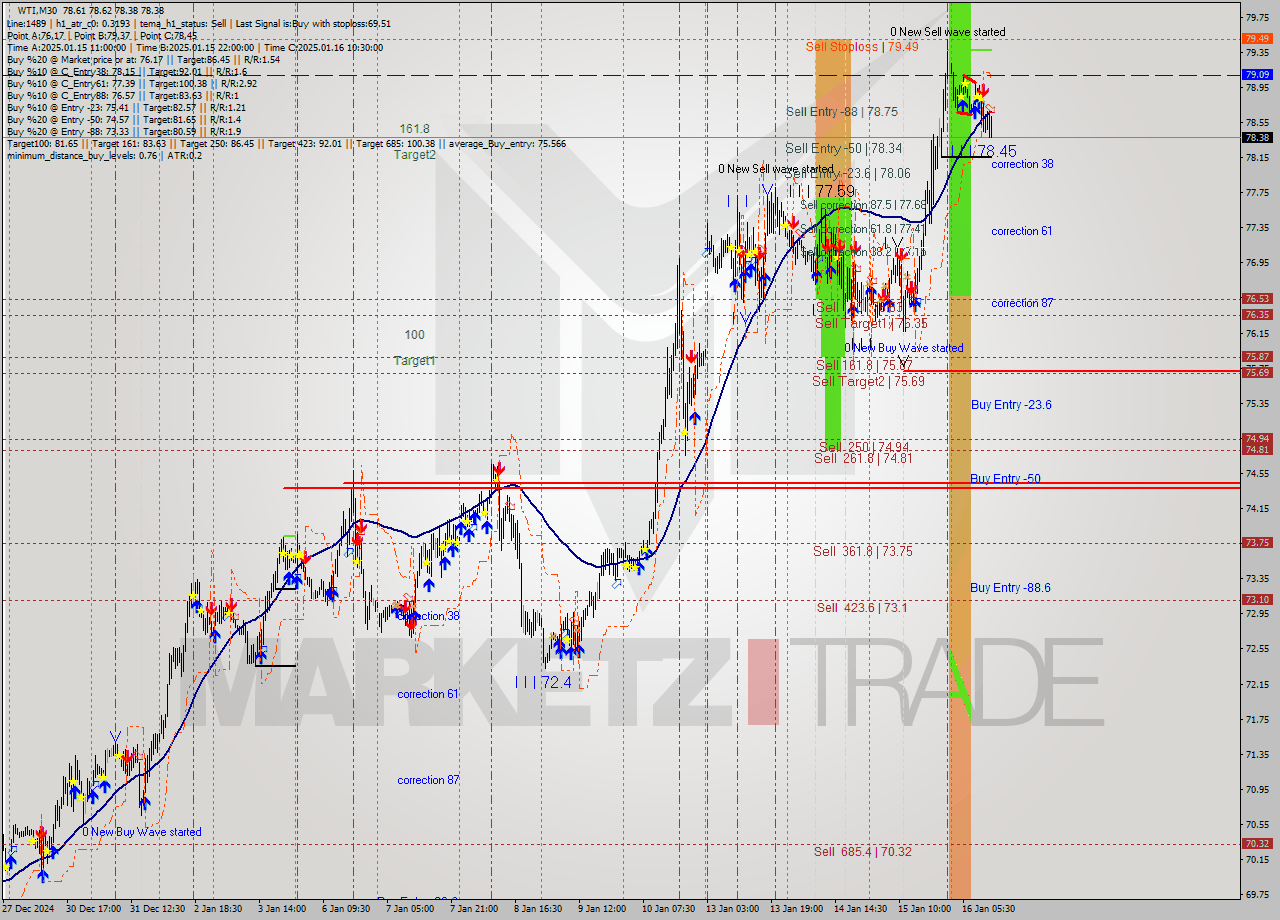Click the '| | | 78.45' wave label

pyautogui.click(x=983, y=151)
